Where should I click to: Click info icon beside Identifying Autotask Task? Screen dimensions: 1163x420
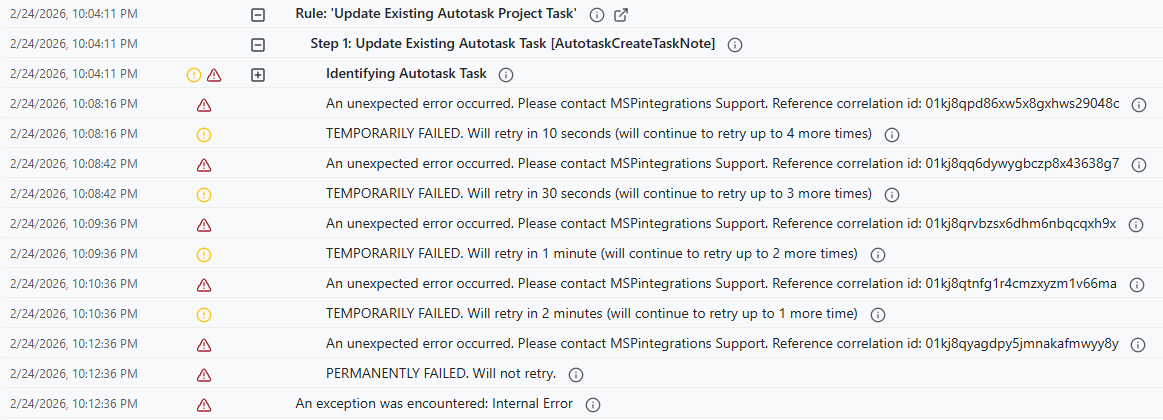click(x=506, y=75)
